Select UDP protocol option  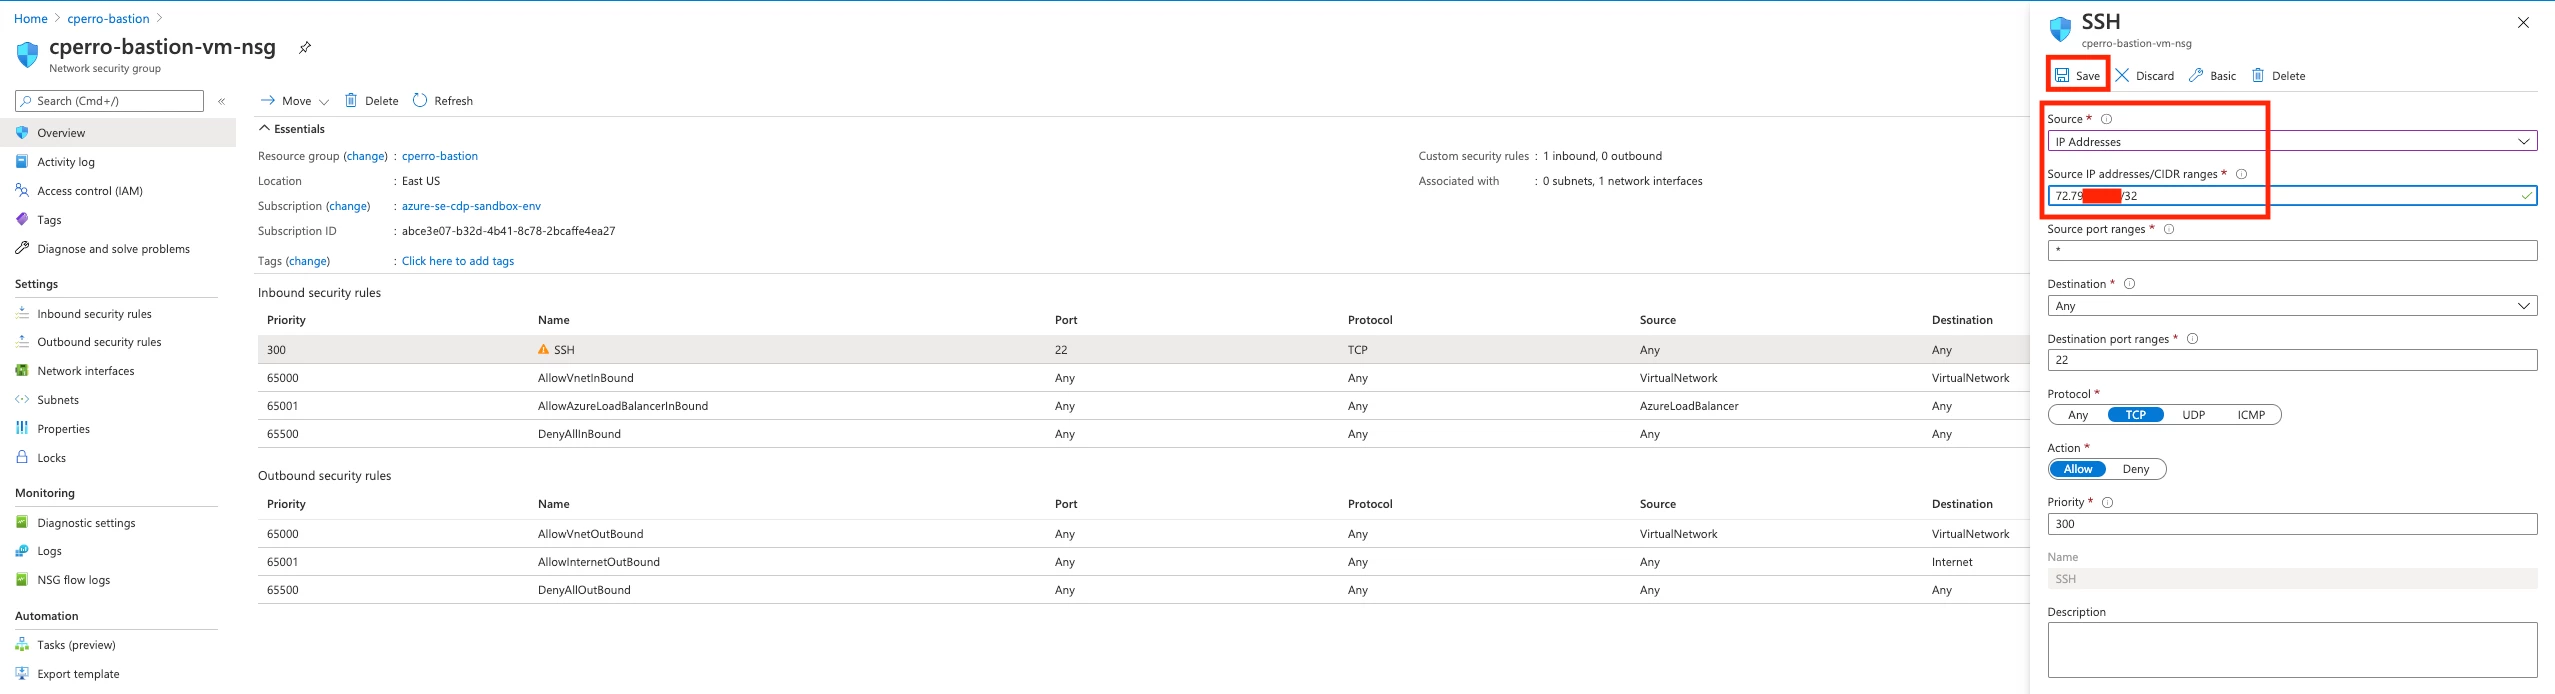pyautogui.click(x=2194, y=415)
